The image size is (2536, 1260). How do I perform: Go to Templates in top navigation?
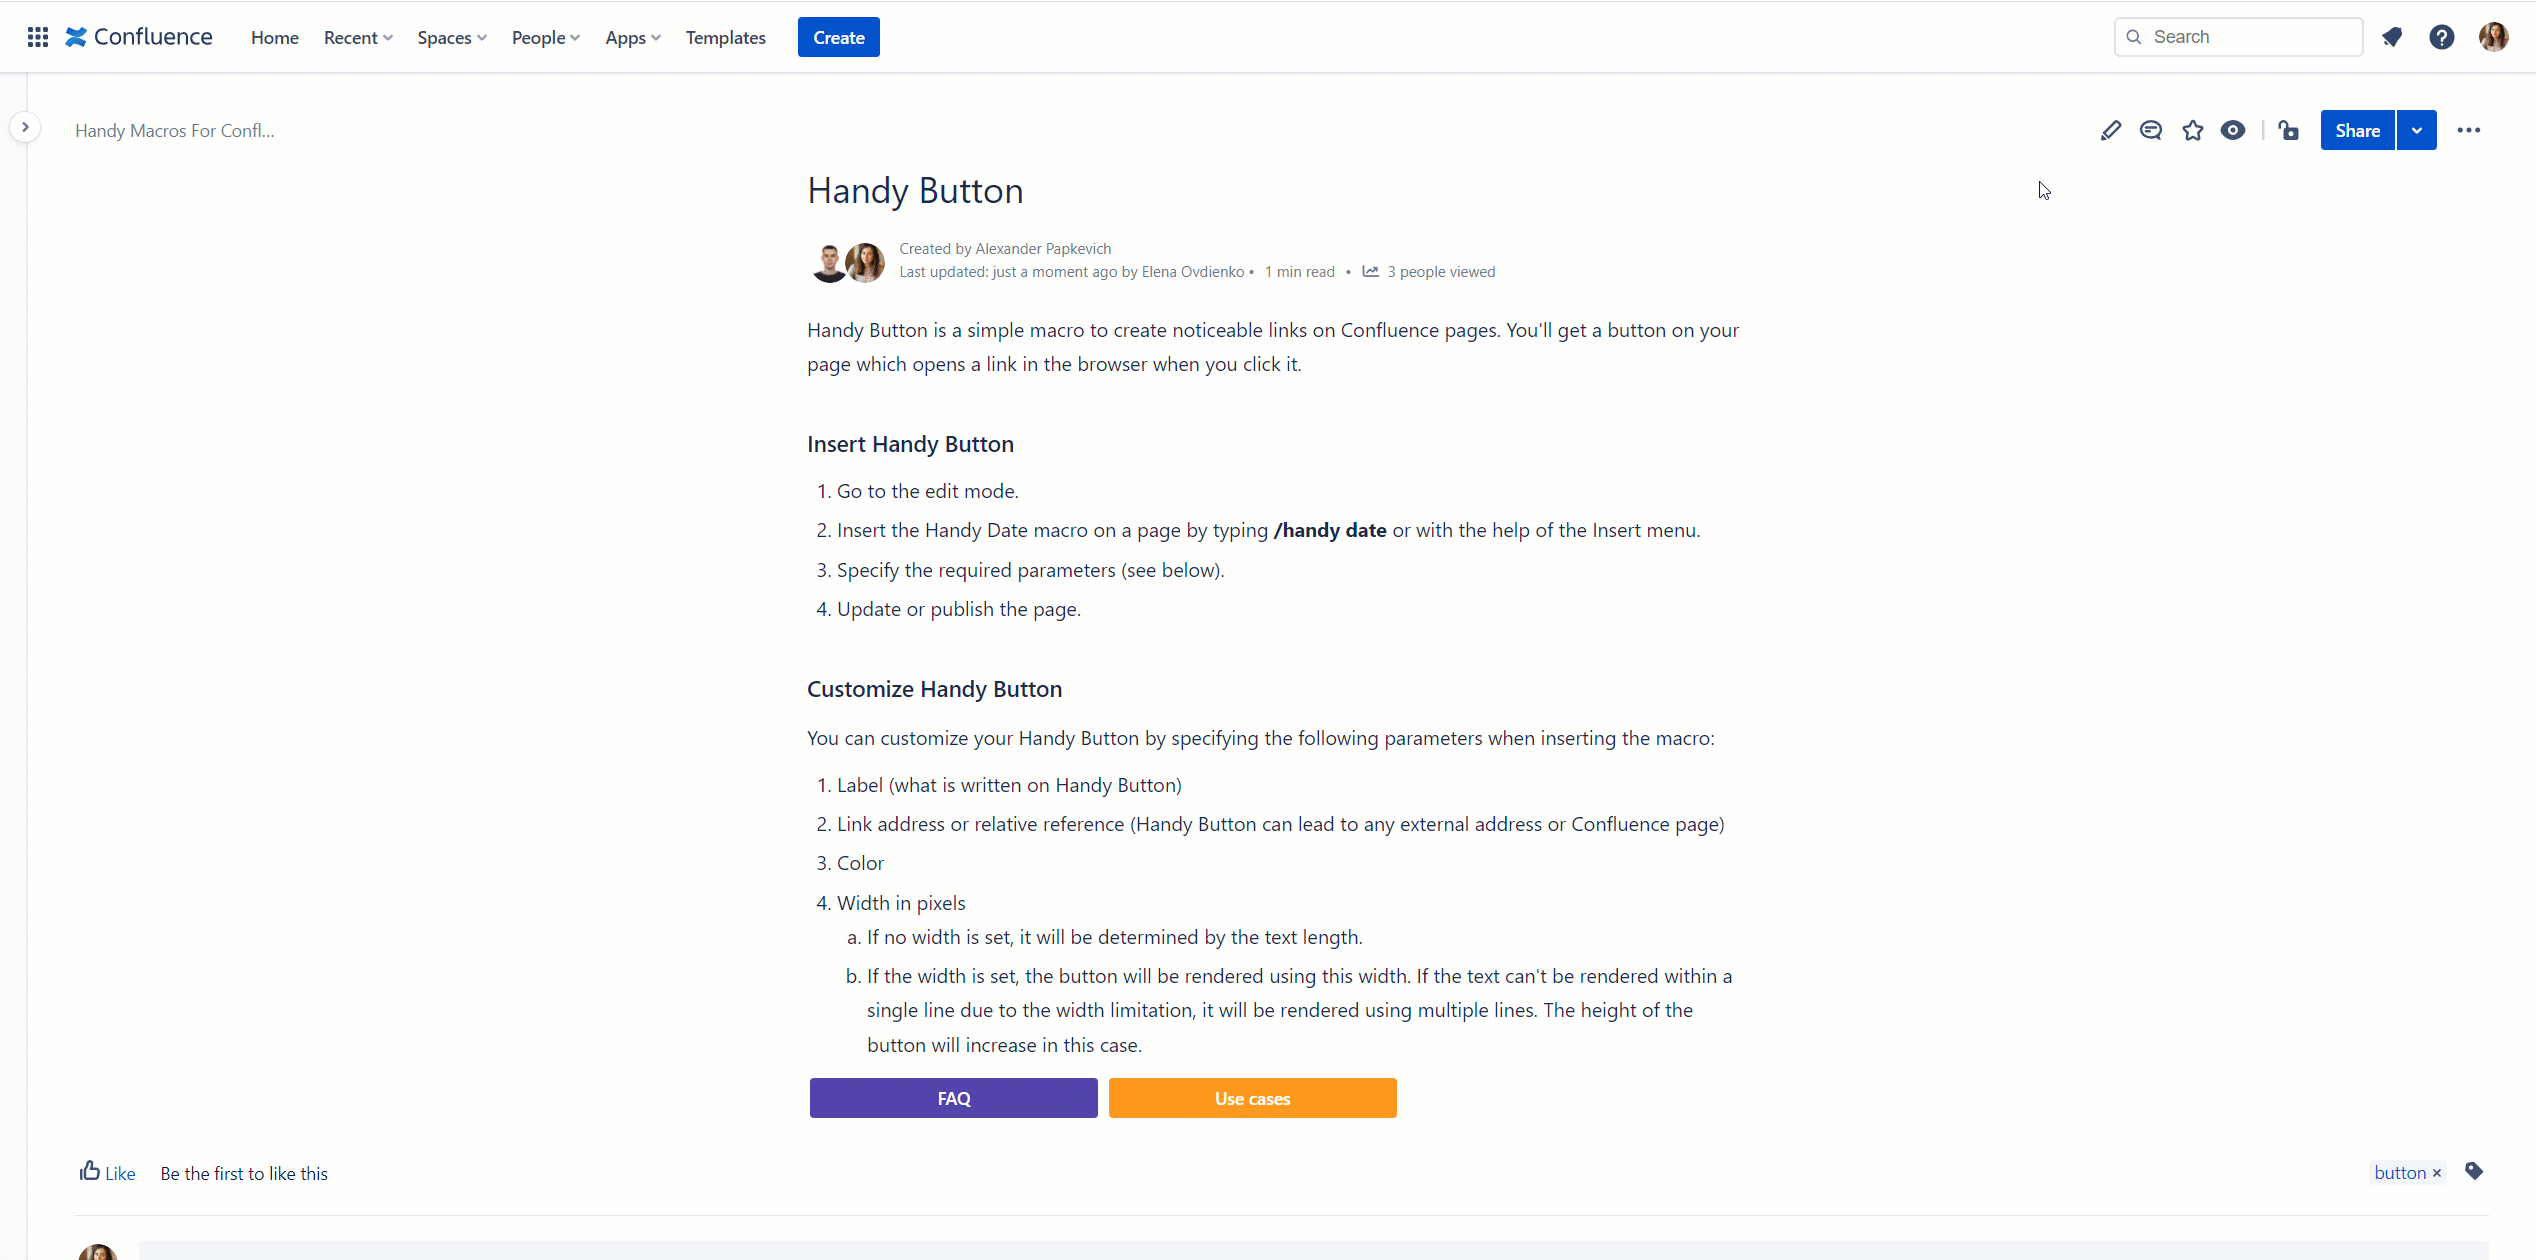pos(725,37)
